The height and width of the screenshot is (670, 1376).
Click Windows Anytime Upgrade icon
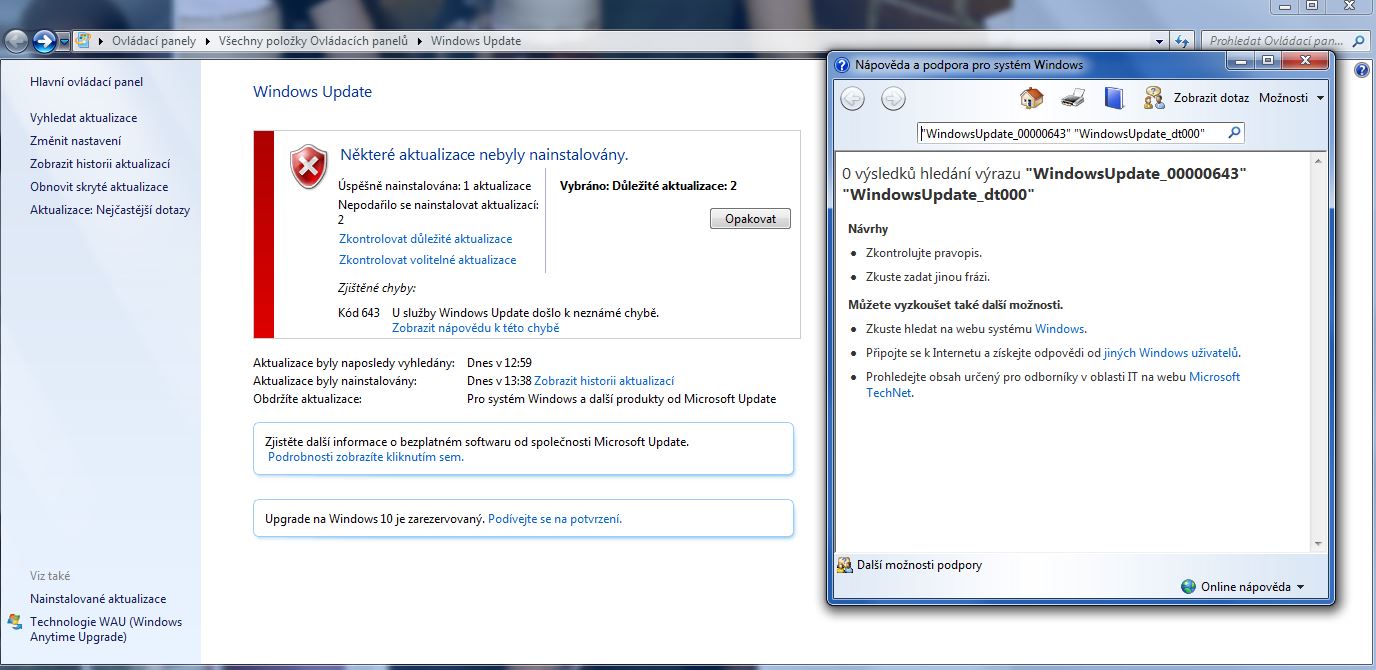14,622
